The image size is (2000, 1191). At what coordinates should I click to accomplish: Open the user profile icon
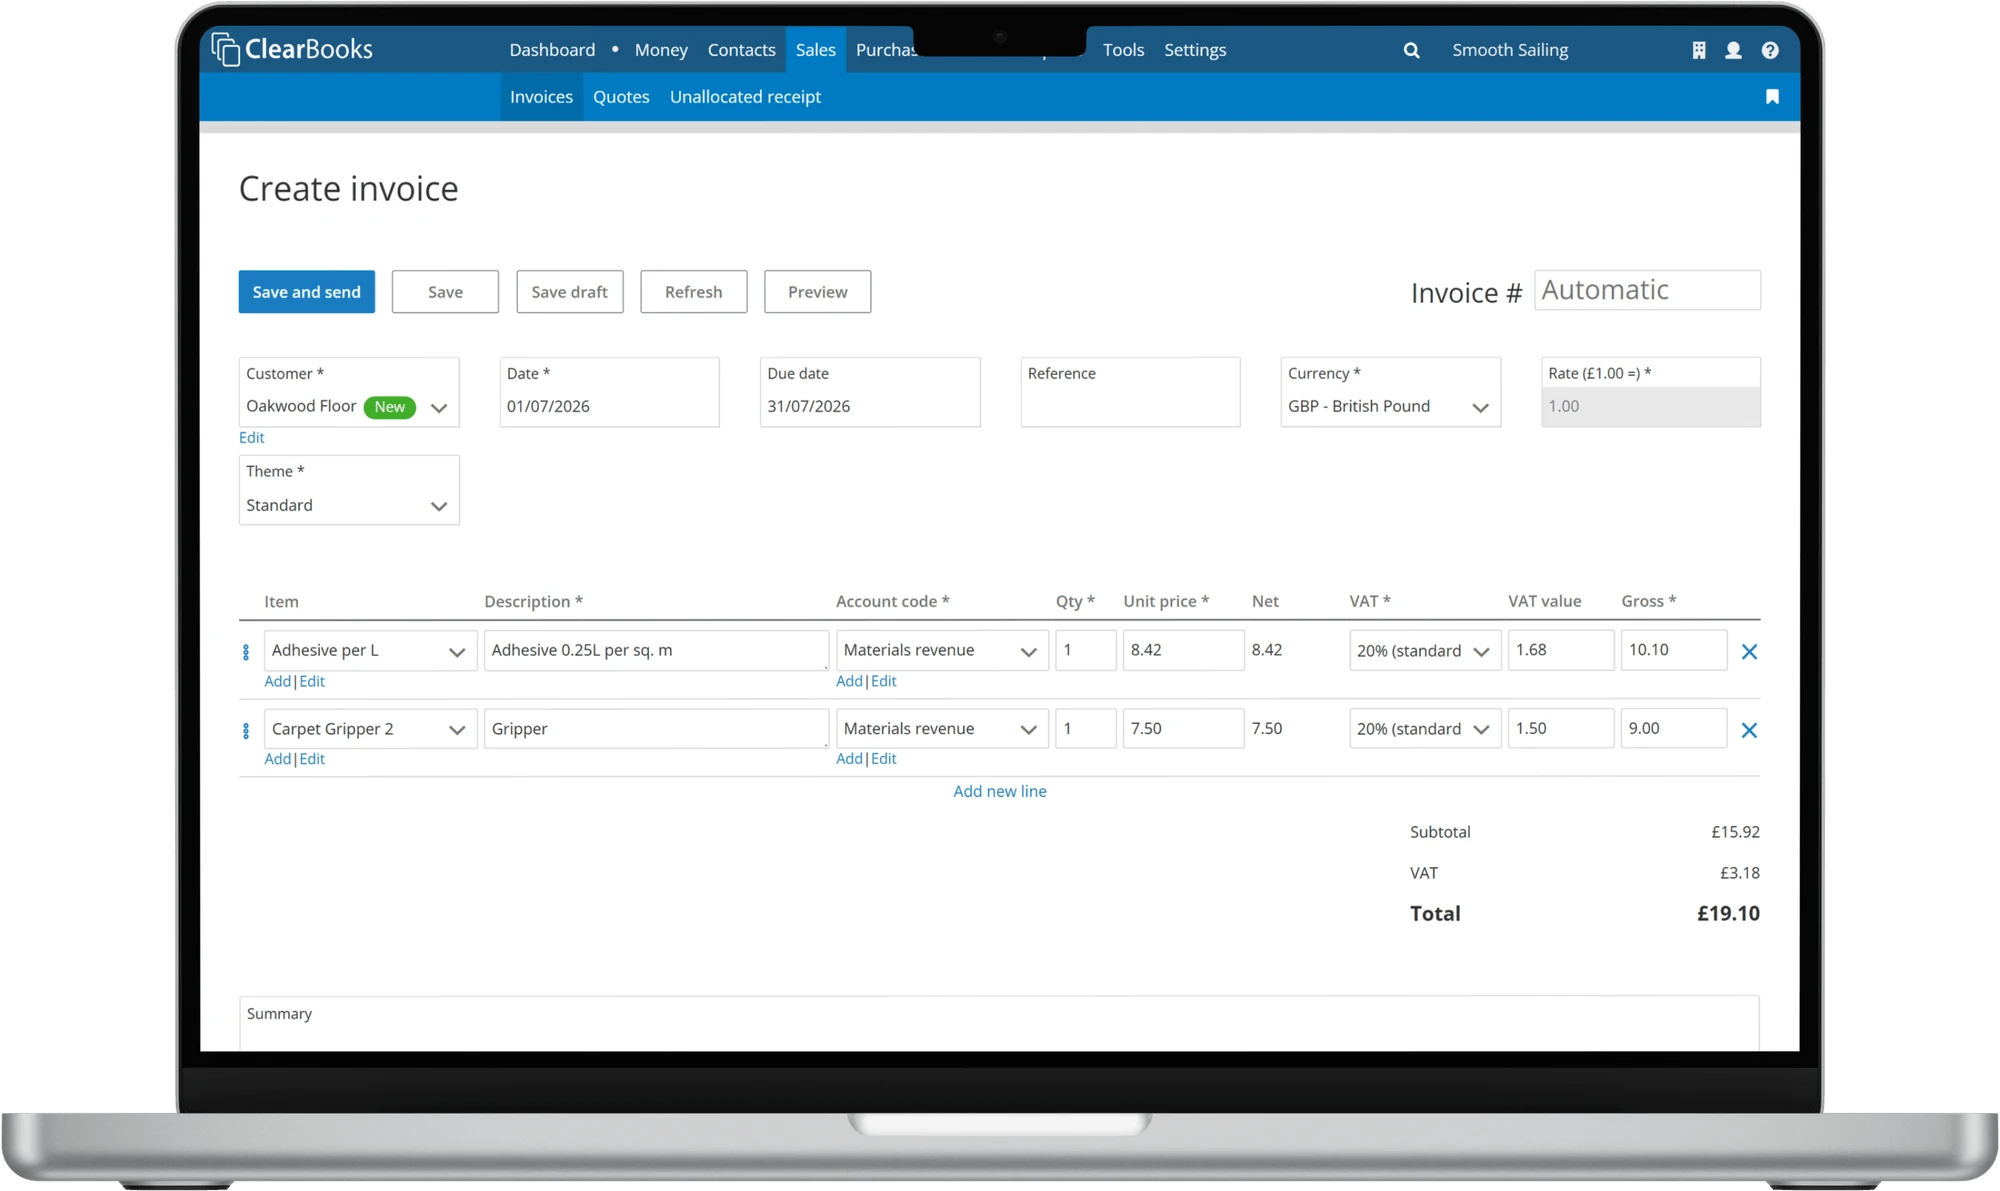[1733, 50]
